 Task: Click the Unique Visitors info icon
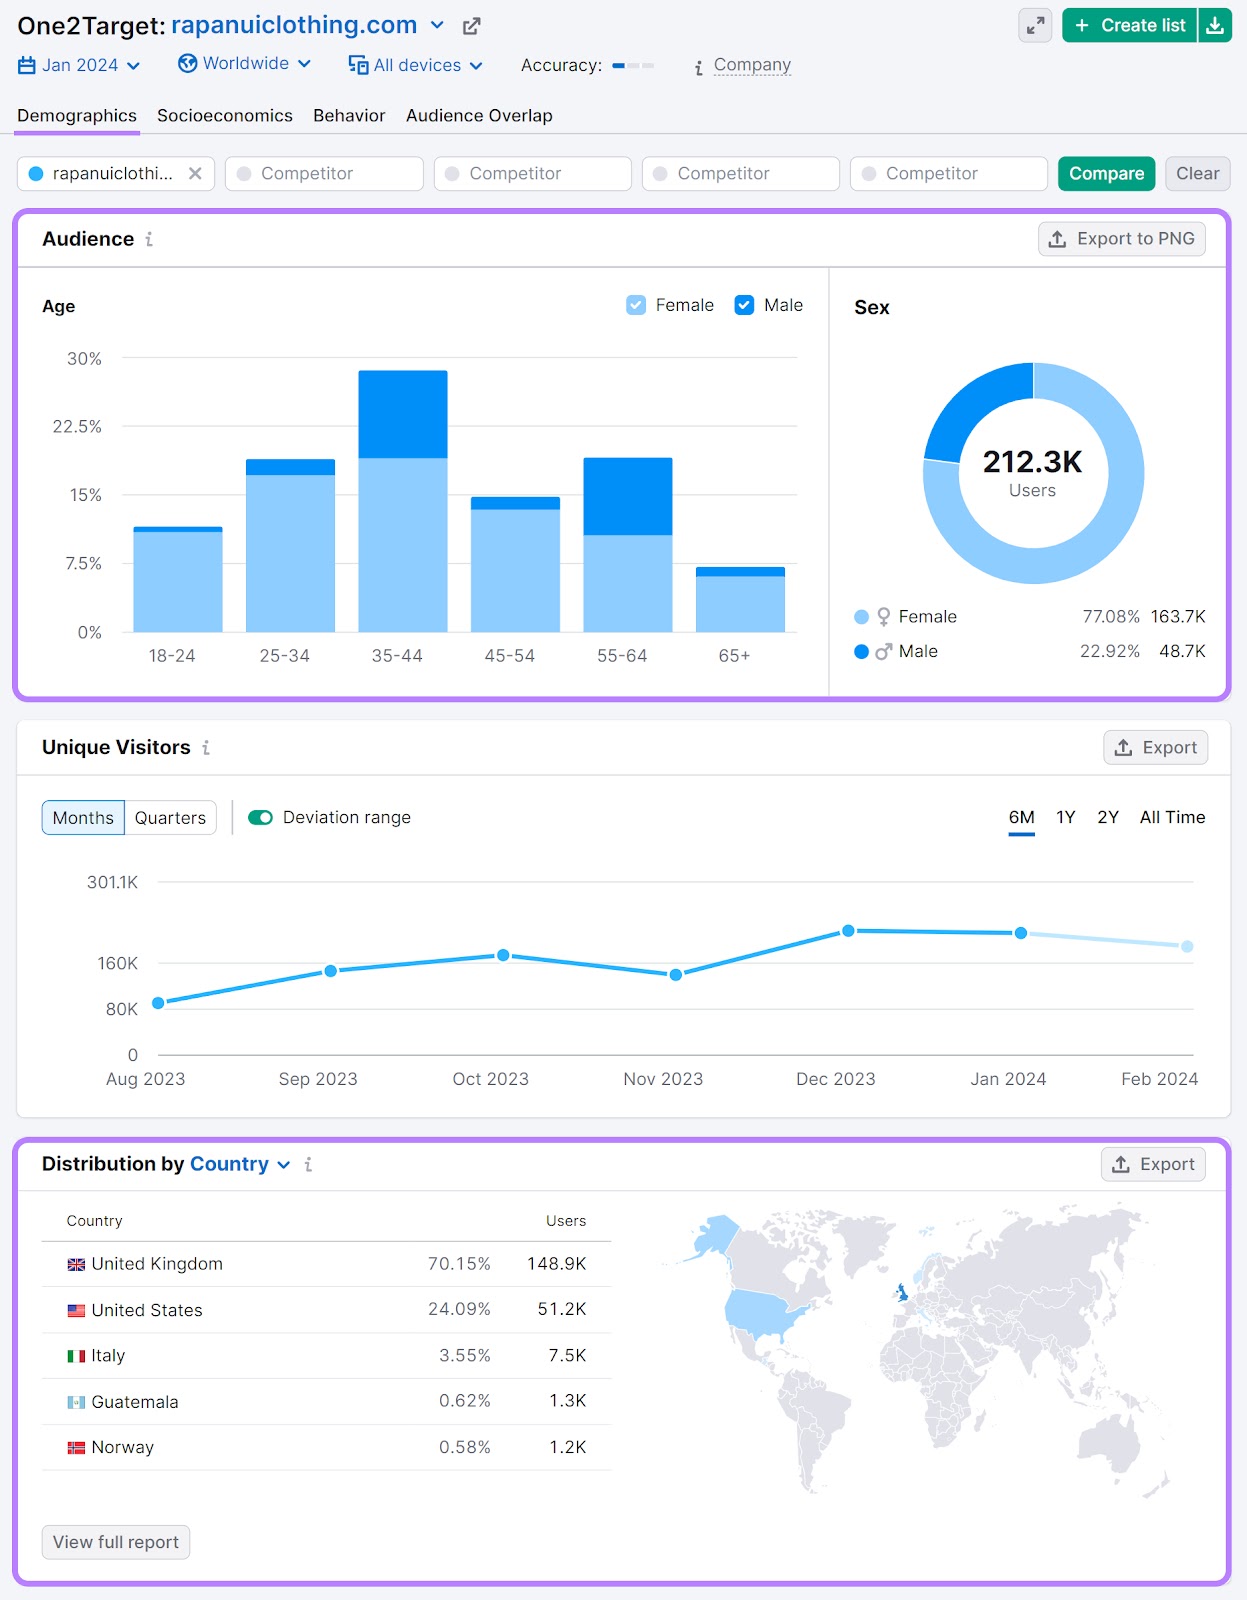point(206,748)
